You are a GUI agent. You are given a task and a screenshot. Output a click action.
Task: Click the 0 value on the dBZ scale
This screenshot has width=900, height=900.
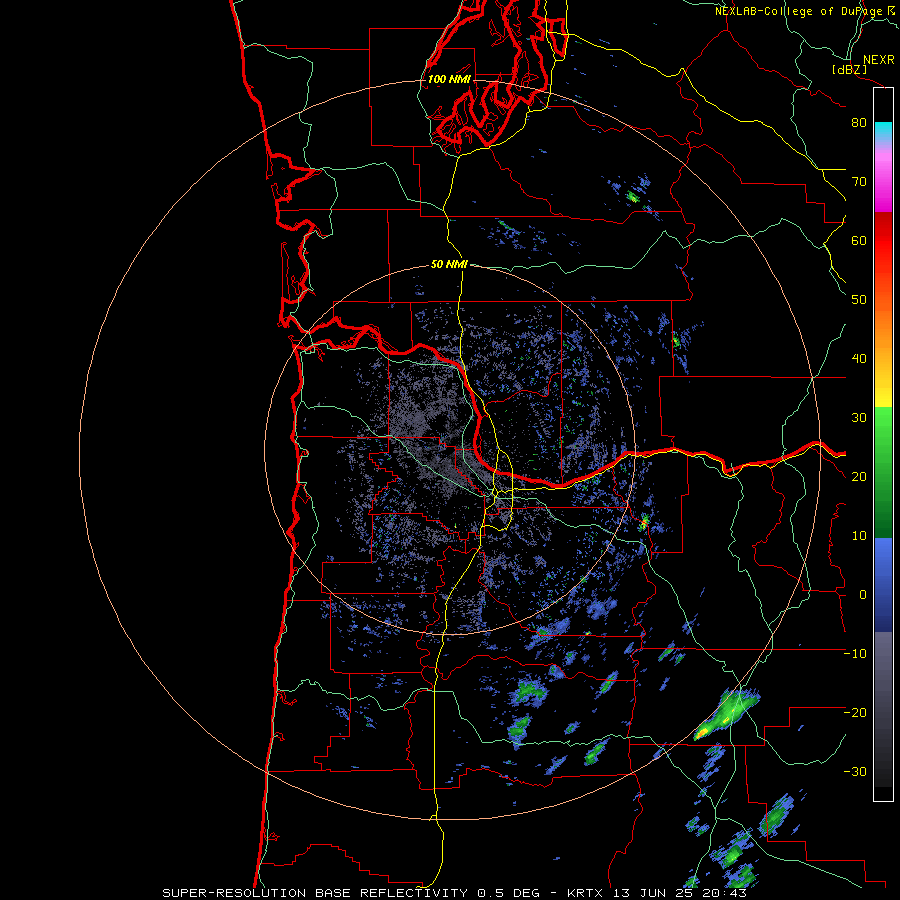[x=863, y=595]
